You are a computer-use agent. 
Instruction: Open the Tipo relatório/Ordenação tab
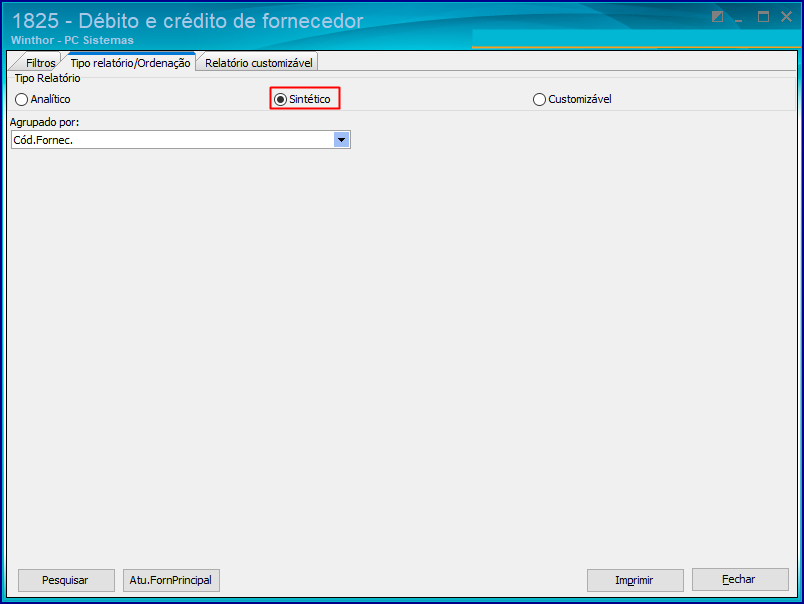pos(130,63)
